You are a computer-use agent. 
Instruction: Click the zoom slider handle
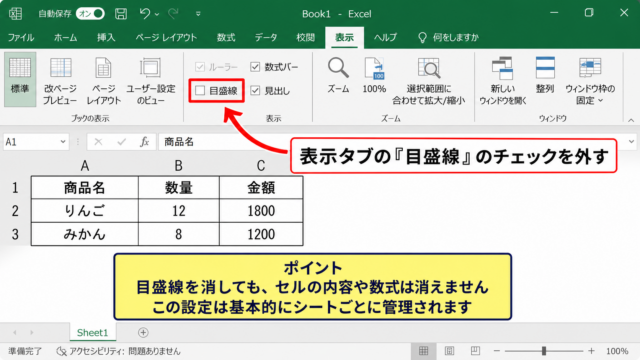[544, 351]
